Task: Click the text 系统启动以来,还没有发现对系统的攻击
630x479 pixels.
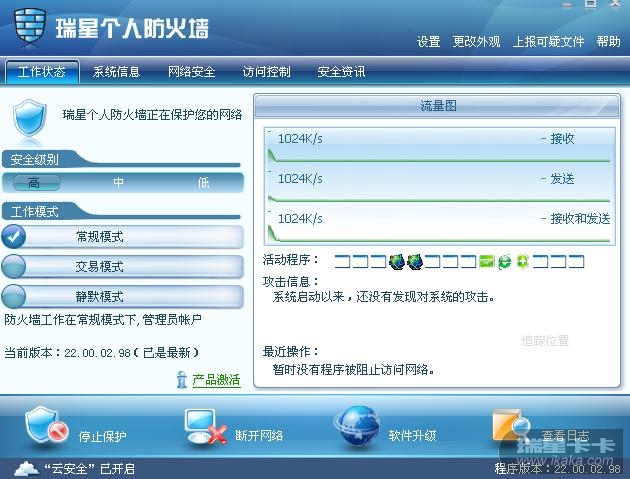Action: pyautogui.click(x=383, y=297)
